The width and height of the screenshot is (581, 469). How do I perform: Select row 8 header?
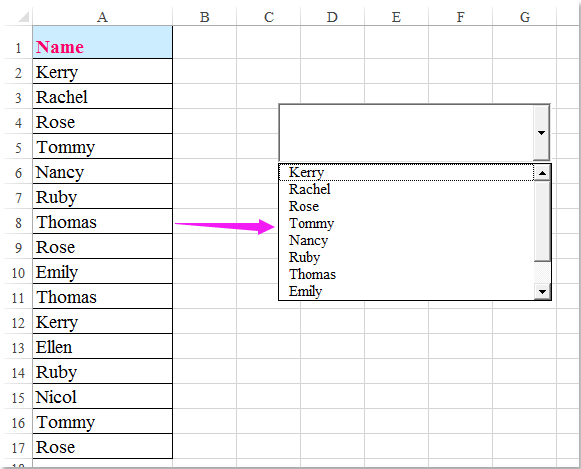click(18, 223)
